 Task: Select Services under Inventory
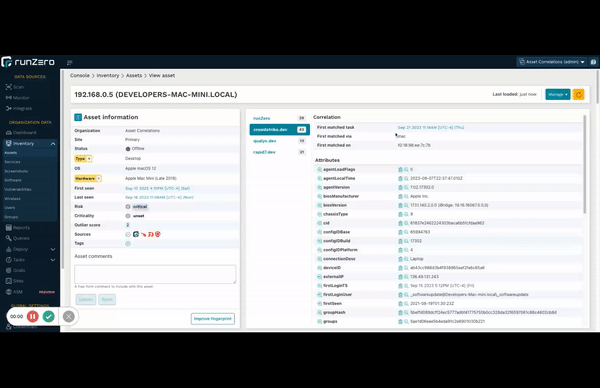pos(12,162)
